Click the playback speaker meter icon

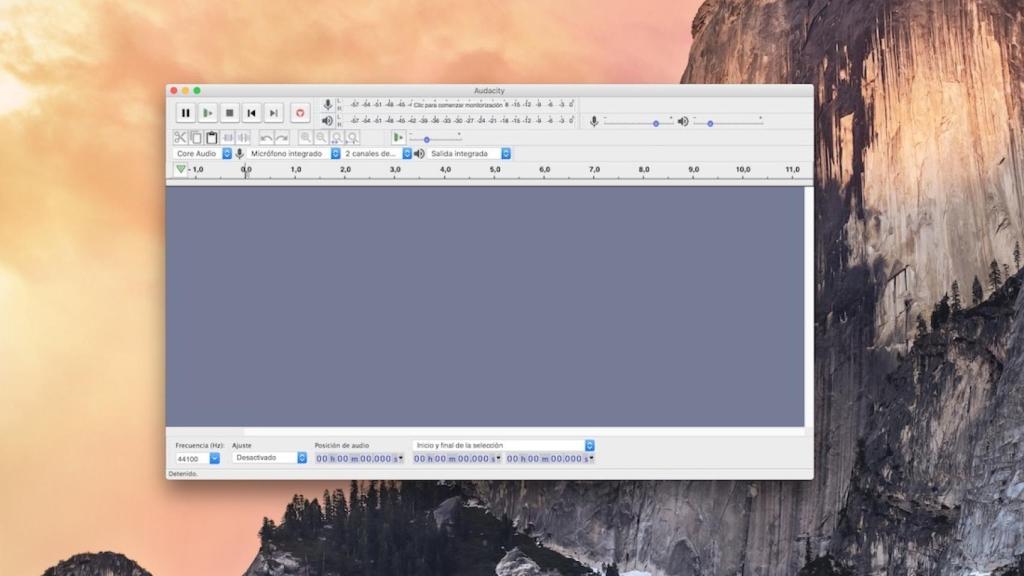(329, 122)
